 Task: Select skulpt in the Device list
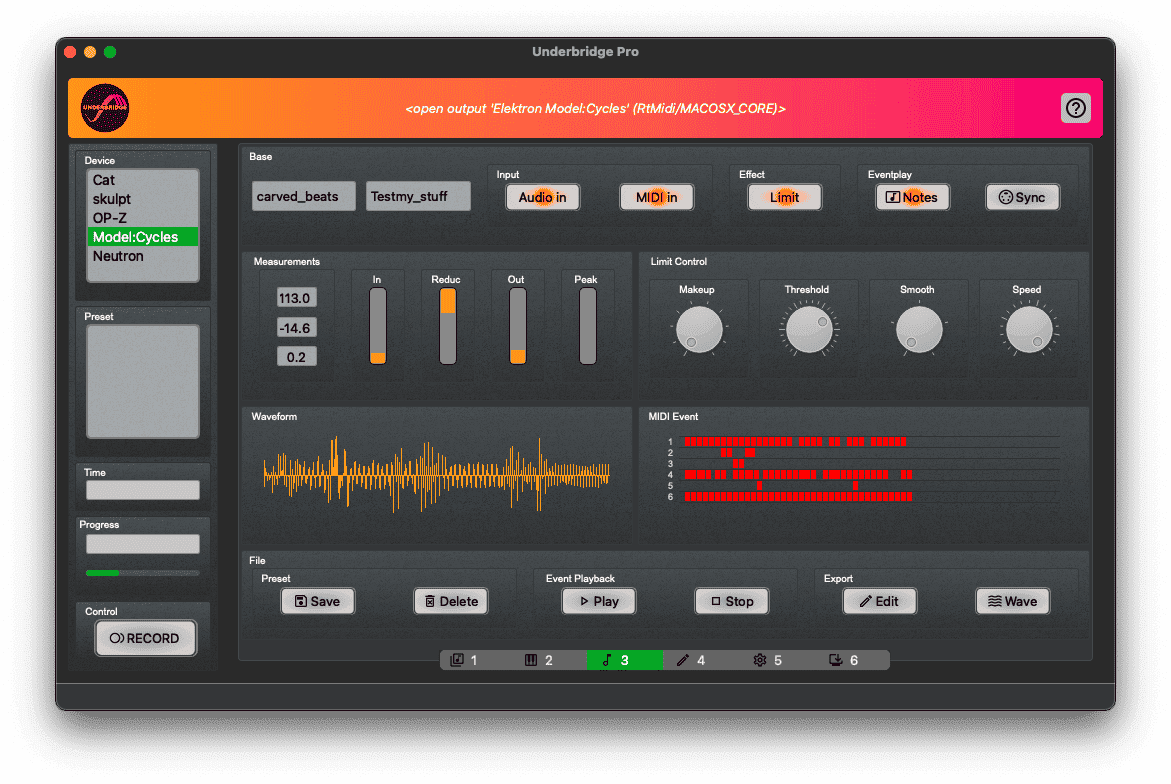(143, 199)
